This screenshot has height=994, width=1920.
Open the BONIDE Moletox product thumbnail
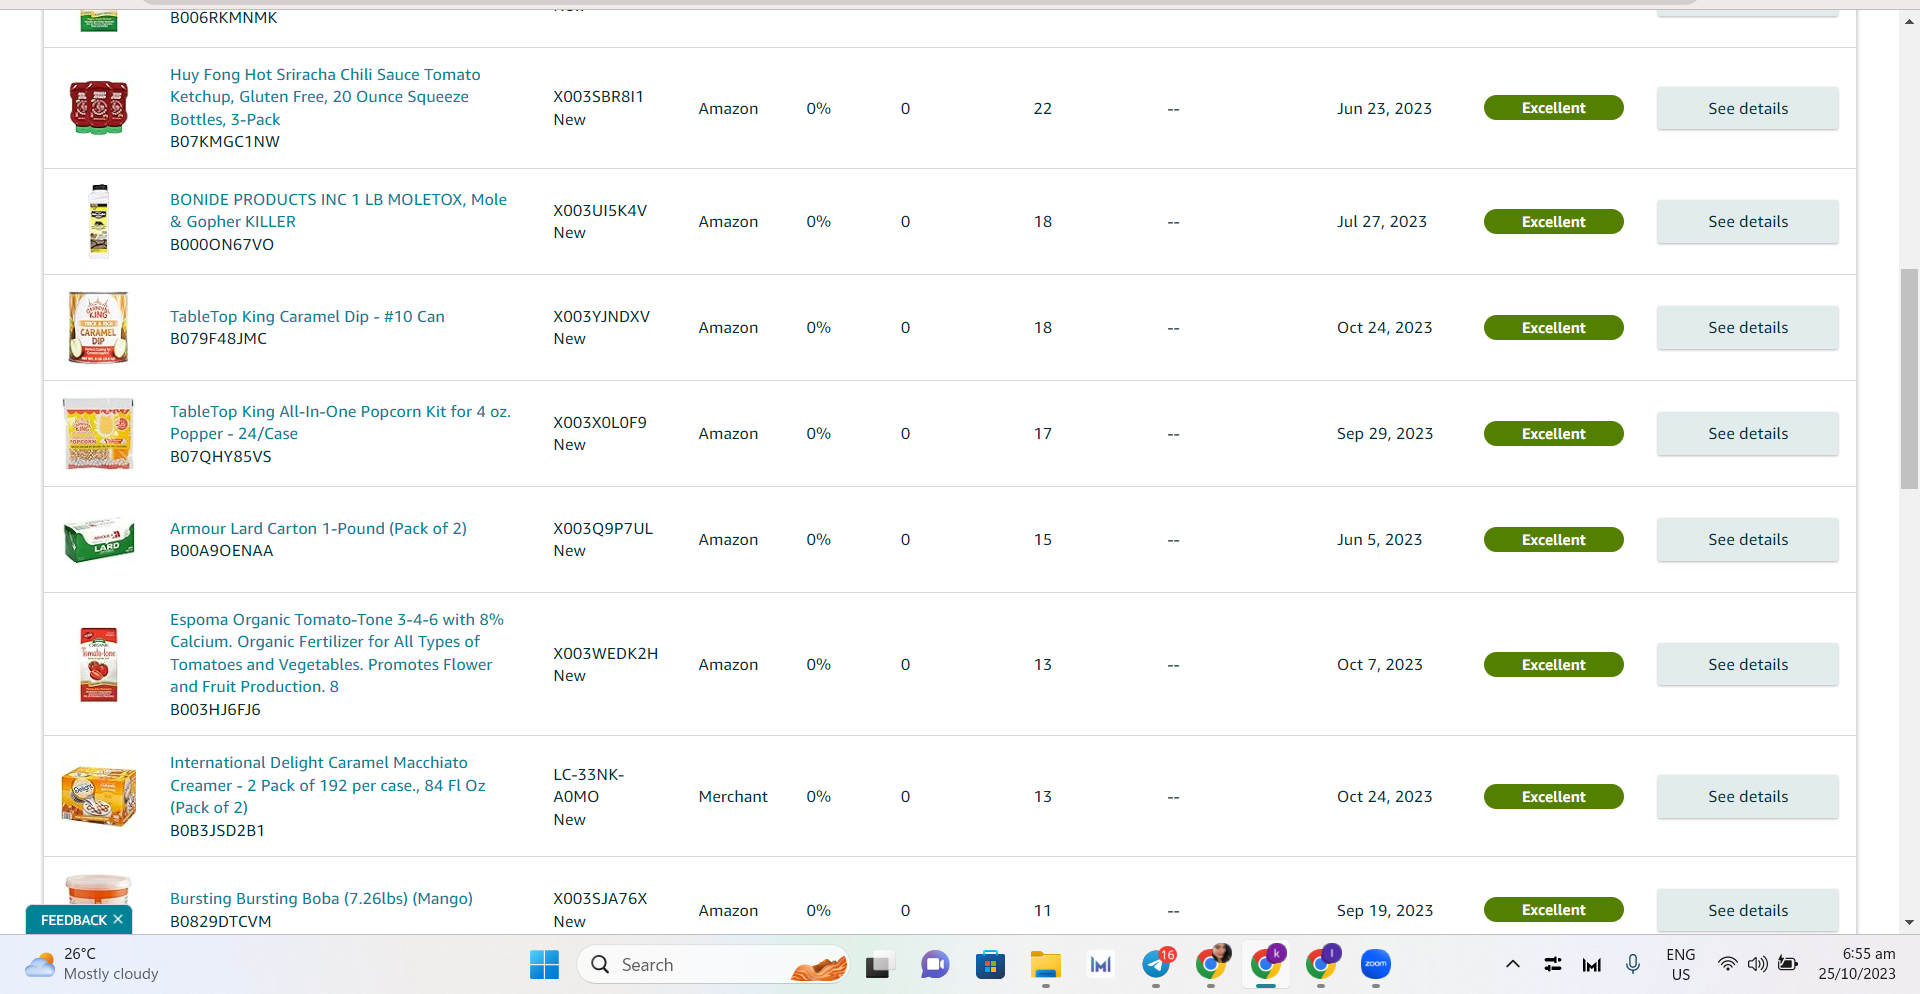click(98, 221)
